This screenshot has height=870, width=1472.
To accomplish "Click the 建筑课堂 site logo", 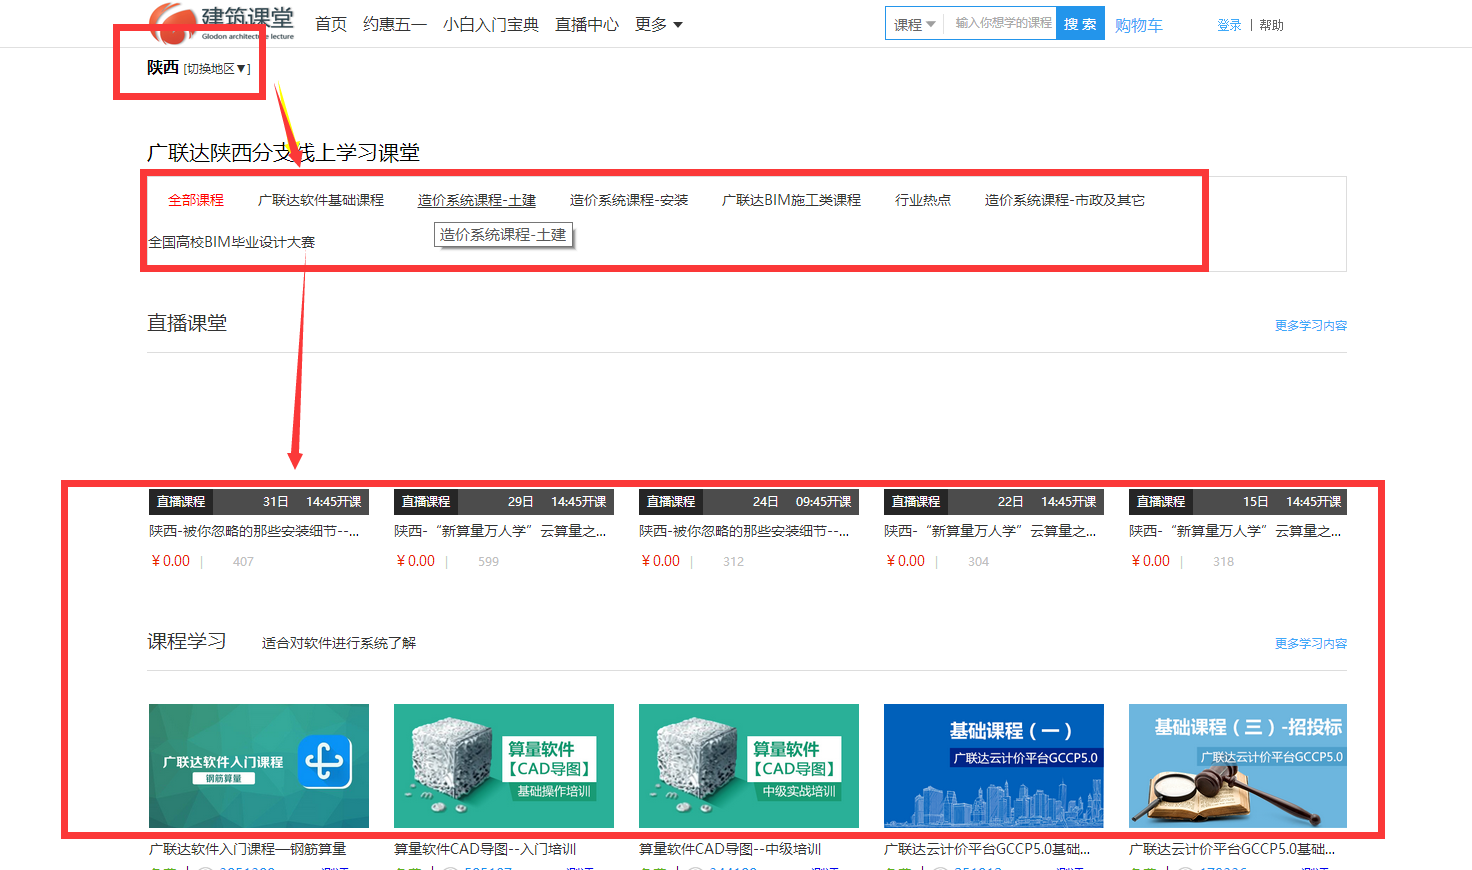I will click(x=222, y=23).
